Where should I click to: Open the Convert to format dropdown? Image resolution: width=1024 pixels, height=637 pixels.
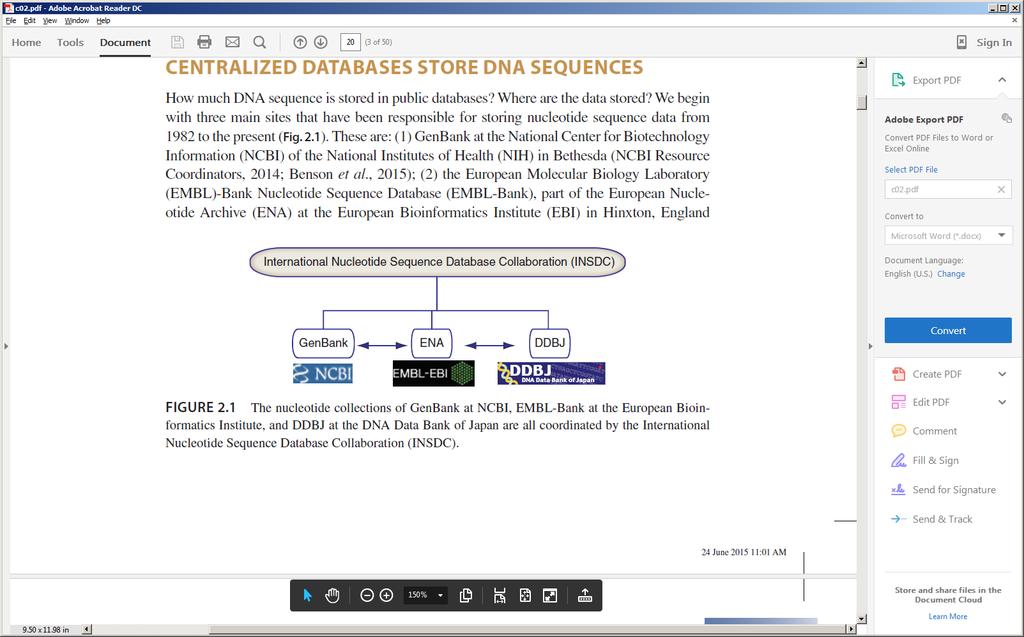948,235
